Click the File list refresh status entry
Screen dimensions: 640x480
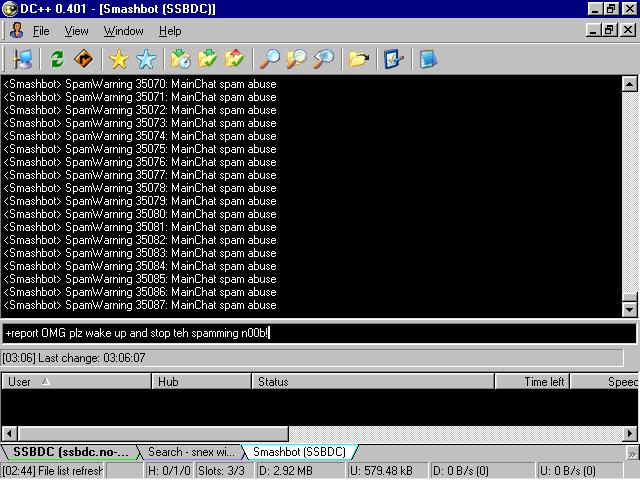click(53, 471)
